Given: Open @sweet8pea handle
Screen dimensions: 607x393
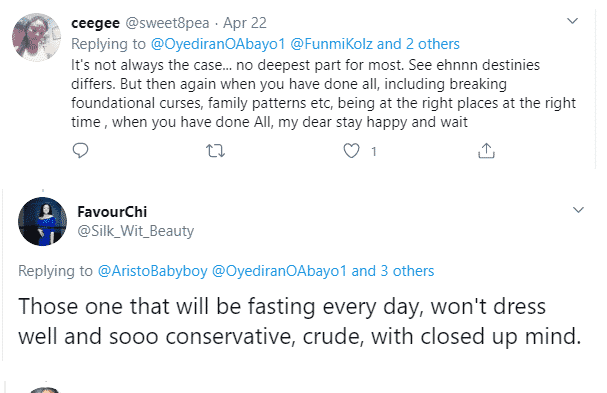Looking at the screenshot, I should coord(167,23).
